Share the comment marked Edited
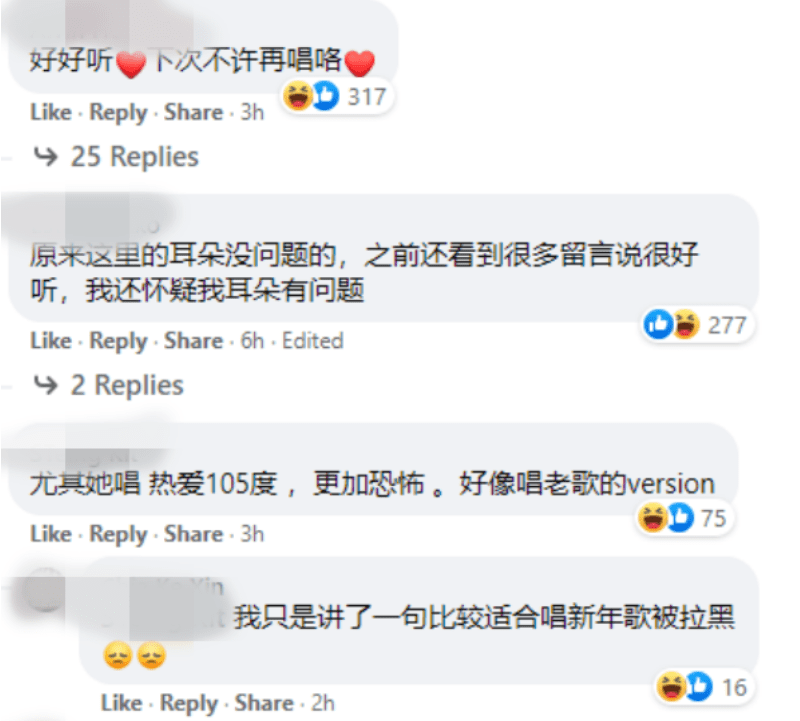 (193, 341)
